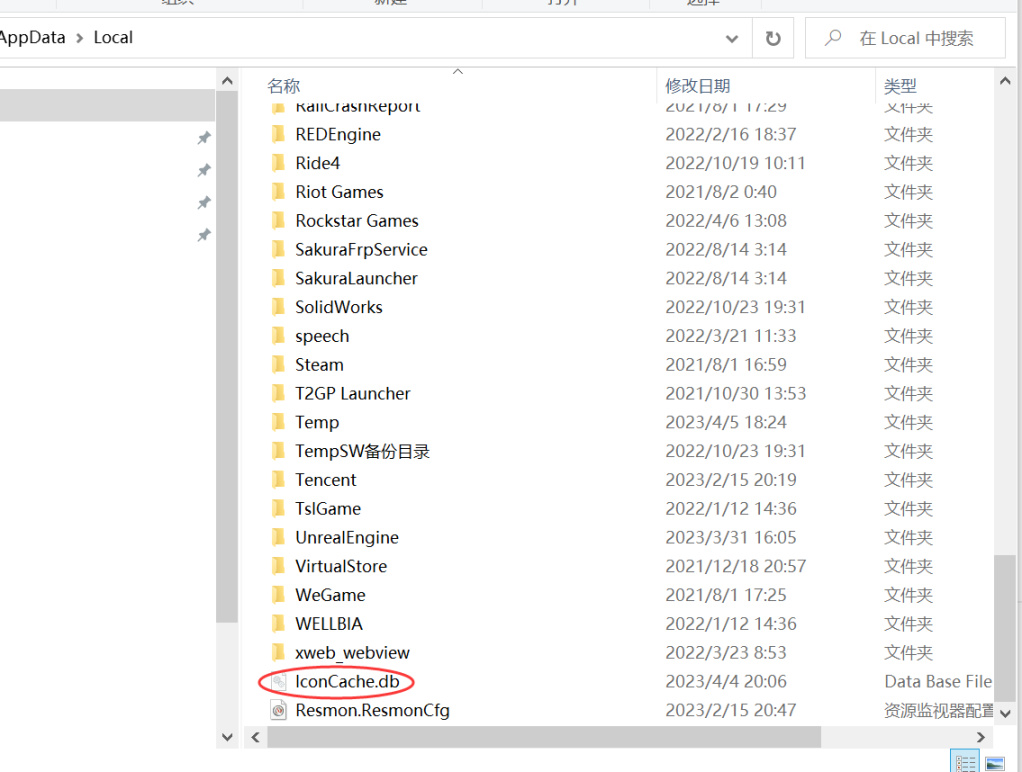Screen dimensions: 1022x772
Task: Click the horizontal scrollbar thumb
Action: [544, 737]
